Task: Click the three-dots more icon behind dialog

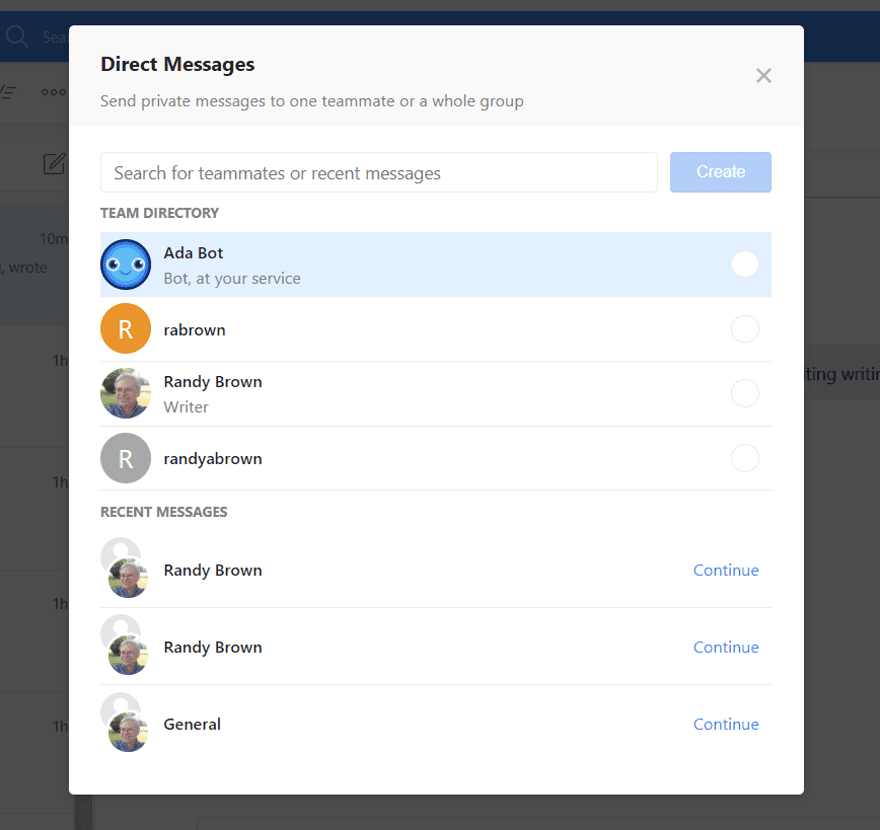Action: (x=54, y=92)
